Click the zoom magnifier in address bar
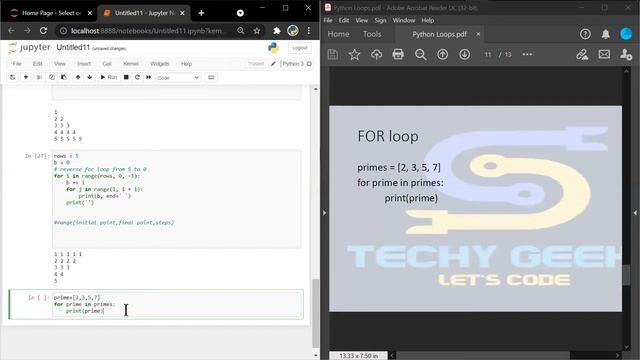The width and height of the screenshot is (640, 360). click(x=241, y=31)
